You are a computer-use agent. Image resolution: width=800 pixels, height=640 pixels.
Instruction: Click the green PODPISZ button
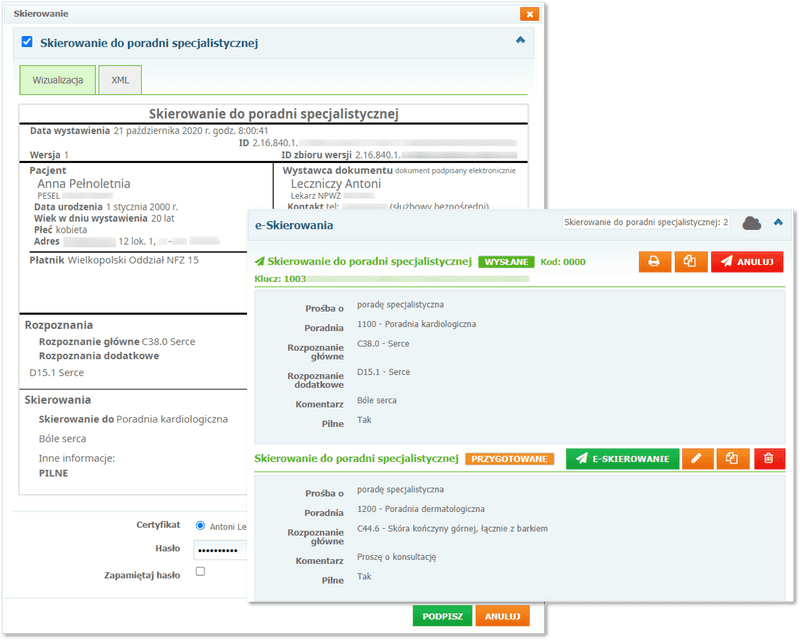[442, 616]
